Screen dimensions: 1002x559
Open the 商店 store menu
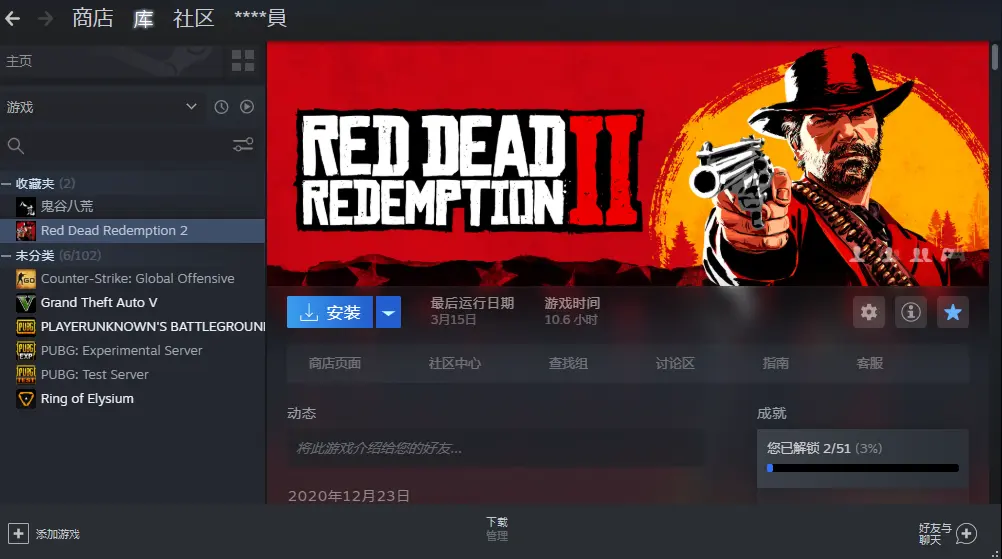(93, 18)
